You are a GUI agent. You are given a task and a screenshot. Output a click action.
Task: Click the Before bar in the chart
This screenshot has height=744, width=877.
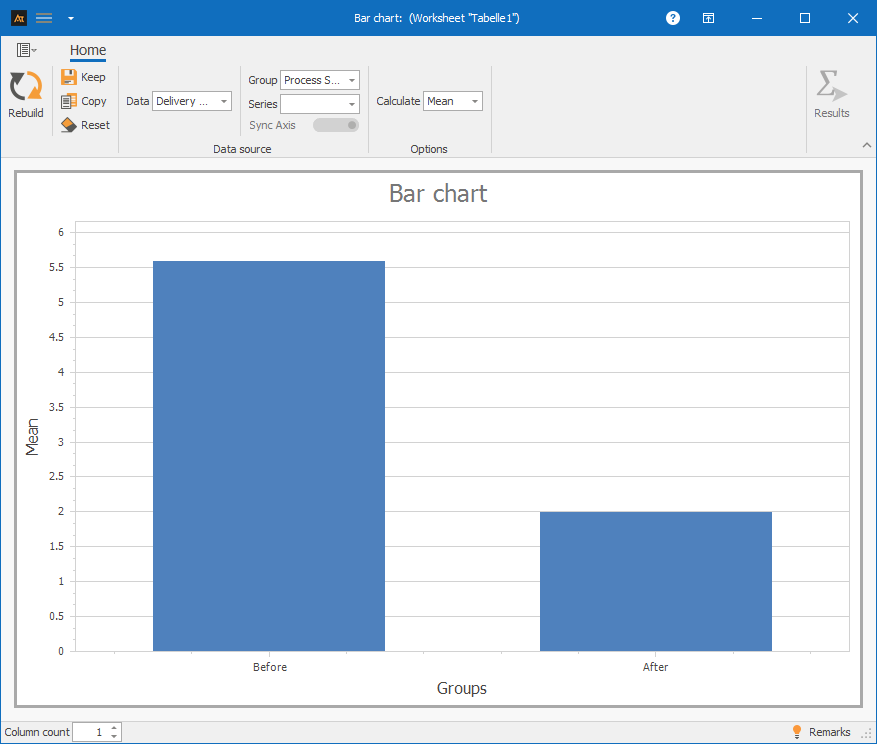point(268,455)
